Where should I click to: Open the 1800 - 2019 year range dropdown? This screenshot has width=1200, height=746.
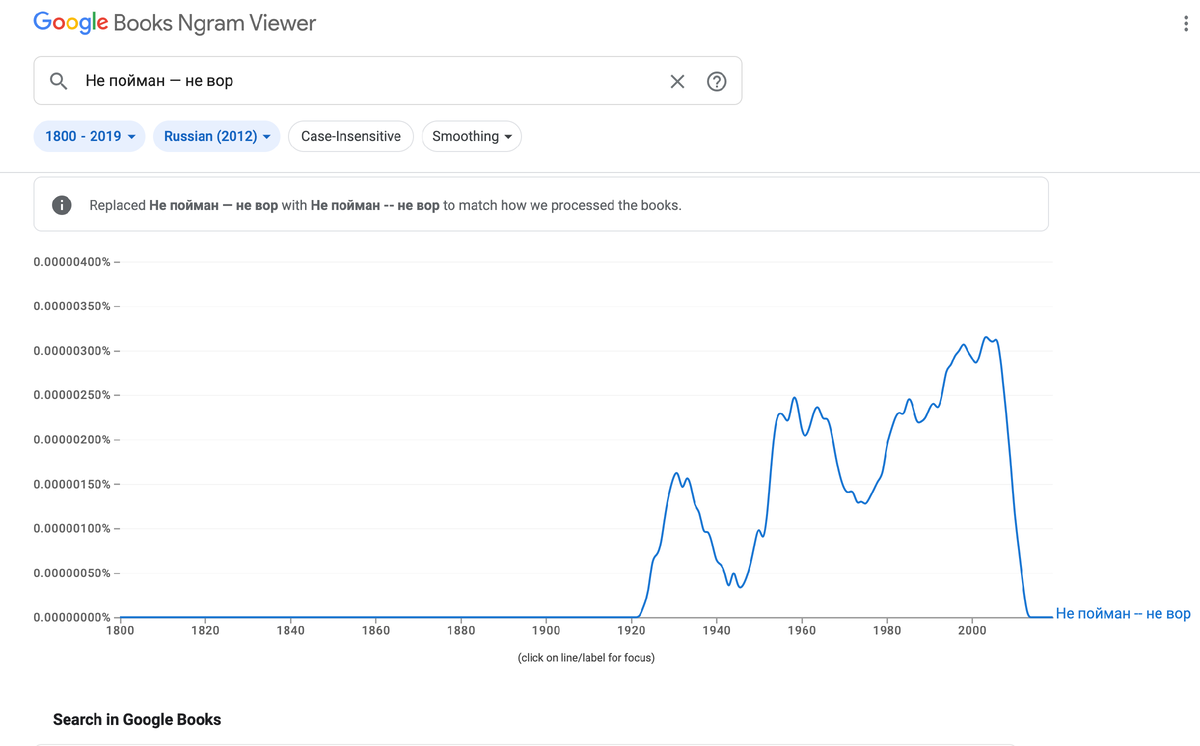click(x=90, y=136)
